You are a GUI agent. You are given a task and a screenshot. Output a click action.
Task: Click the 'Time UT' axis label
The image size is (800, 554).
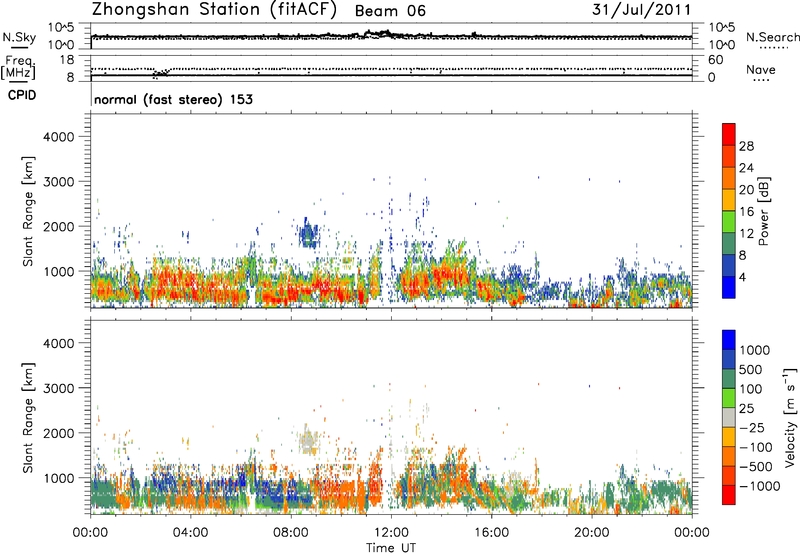tap(391, 548)
